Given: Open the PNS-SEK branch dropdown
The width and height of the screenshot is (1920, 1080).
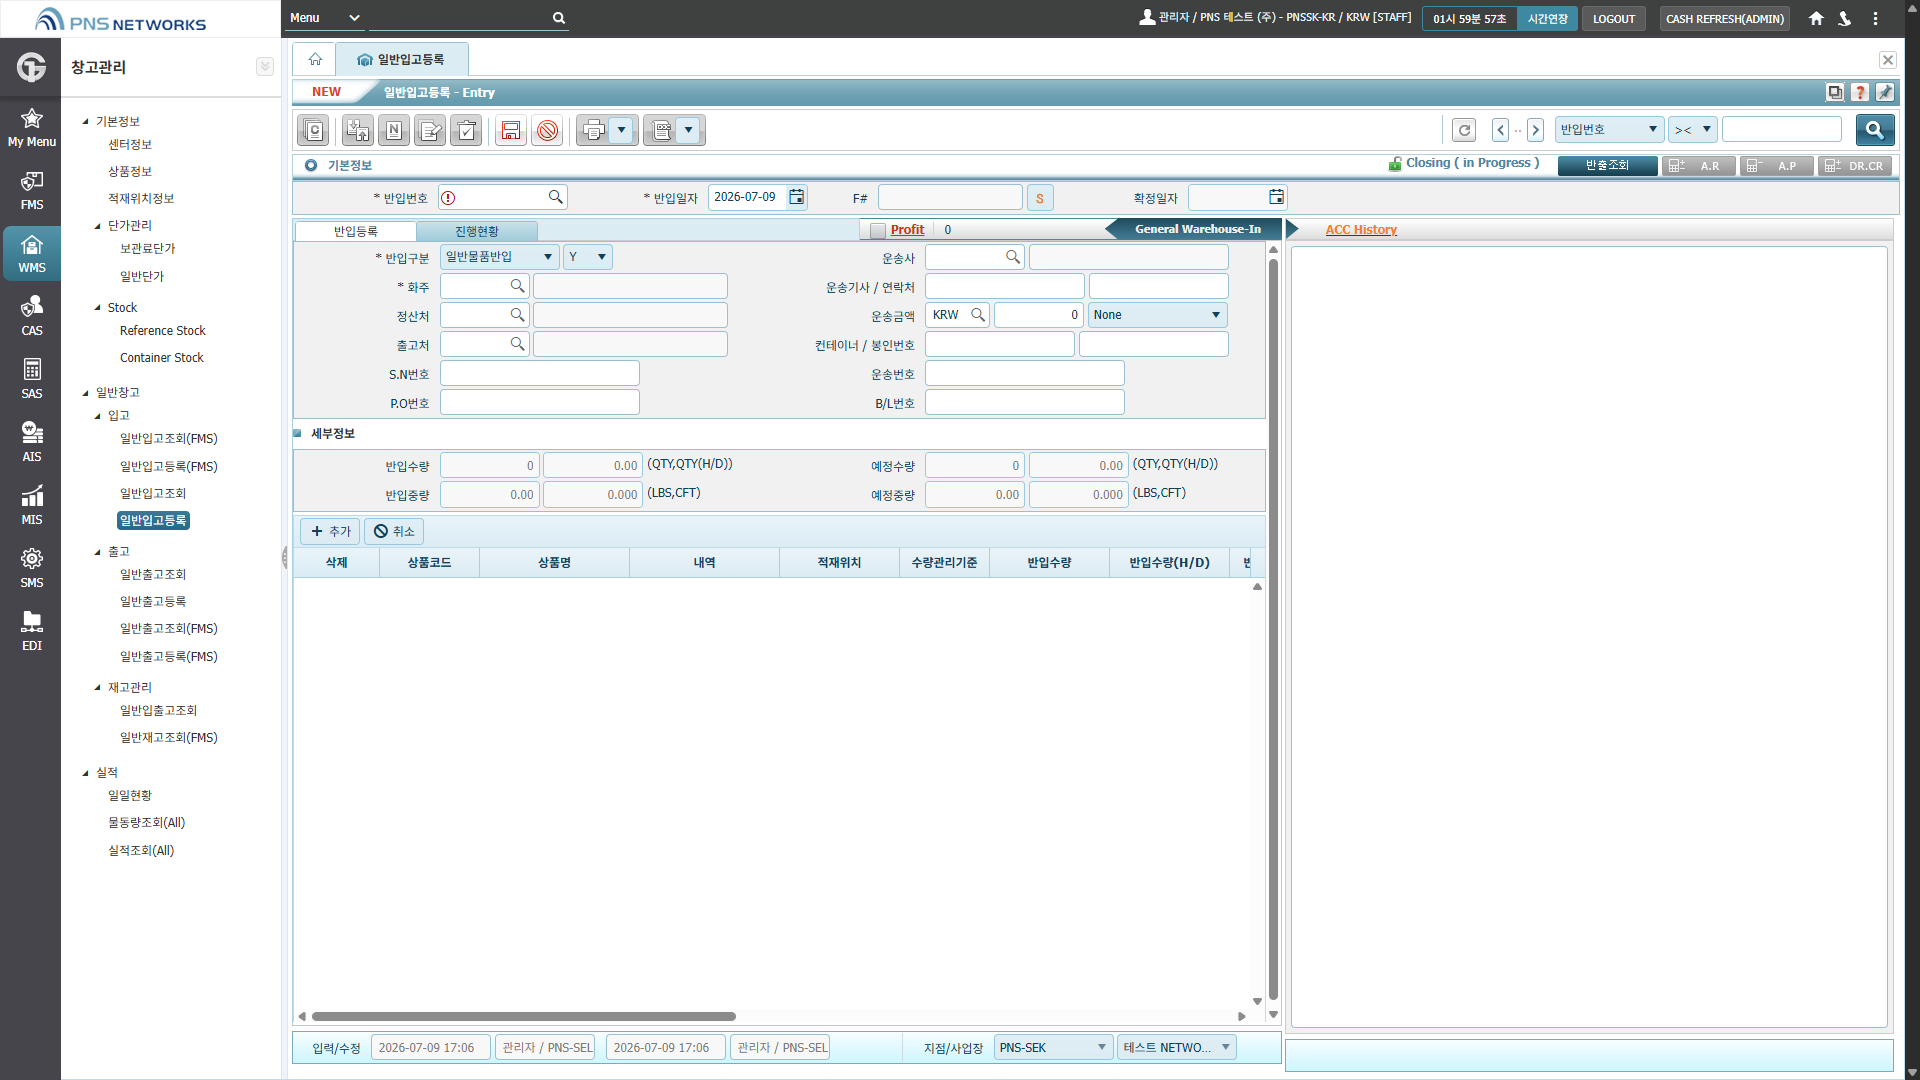Looking at the screenshot, I should tap(1053, 1048).
